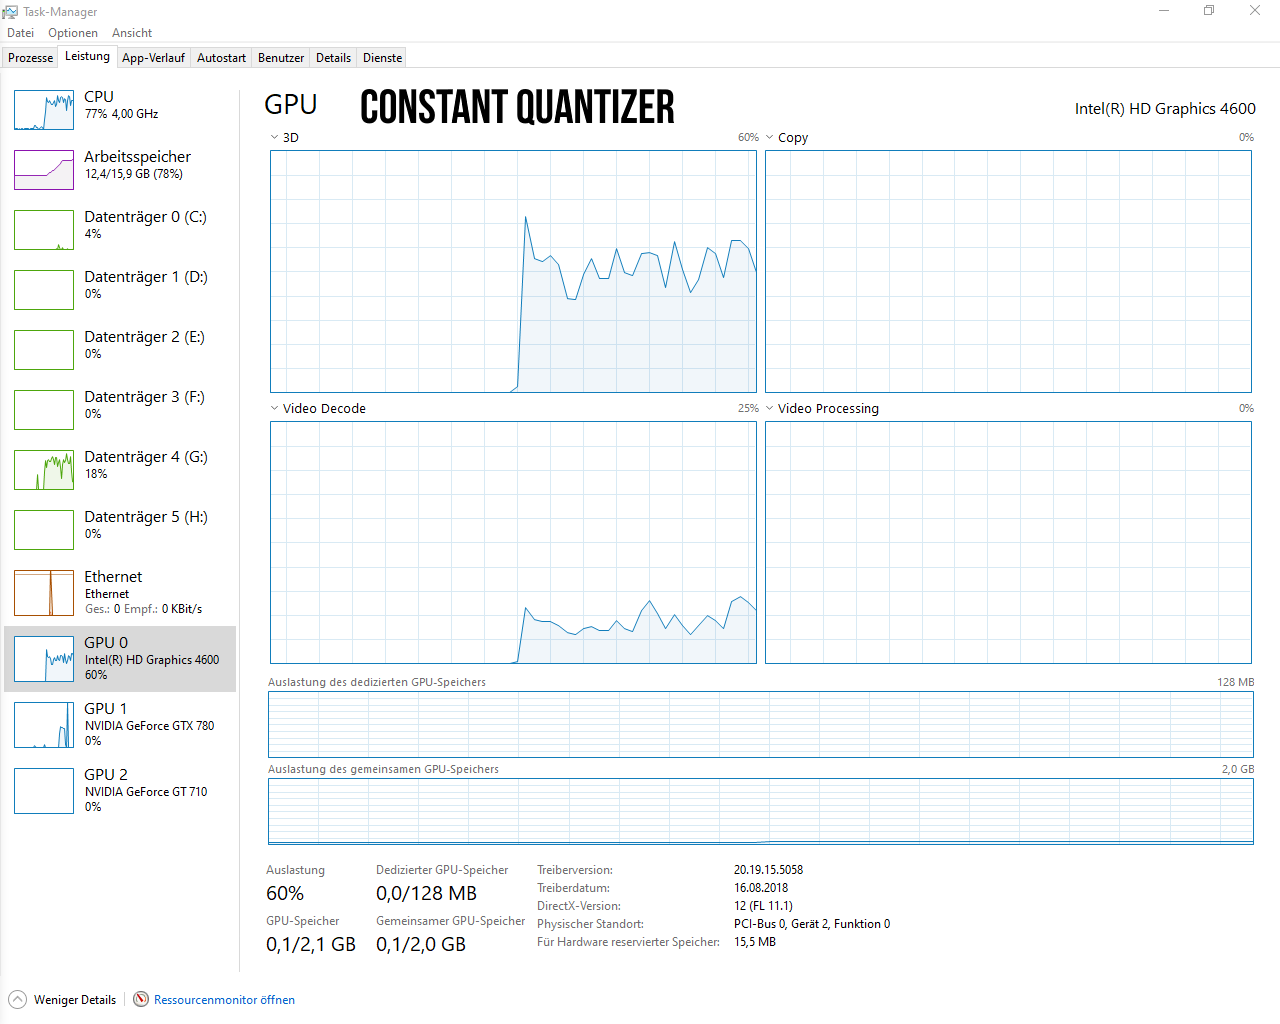This screenshot has height=1024, width=1280.
Task: Select Datenträger 0 (C:) disk thumbnail
Action: pyautogui.click(x=44, y=229)
